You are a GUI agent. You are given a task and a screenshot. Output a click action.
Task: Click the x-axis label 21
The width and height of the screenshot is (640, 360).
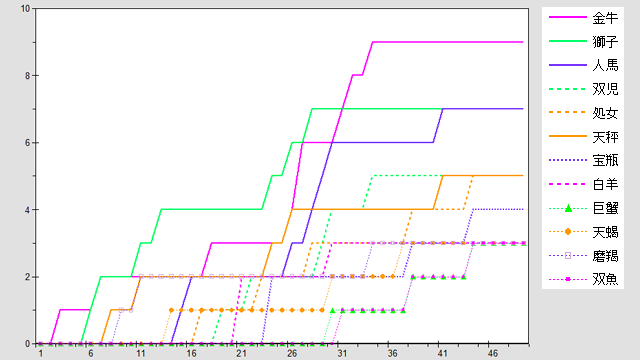pyautogui.click(x=241, y=353)
